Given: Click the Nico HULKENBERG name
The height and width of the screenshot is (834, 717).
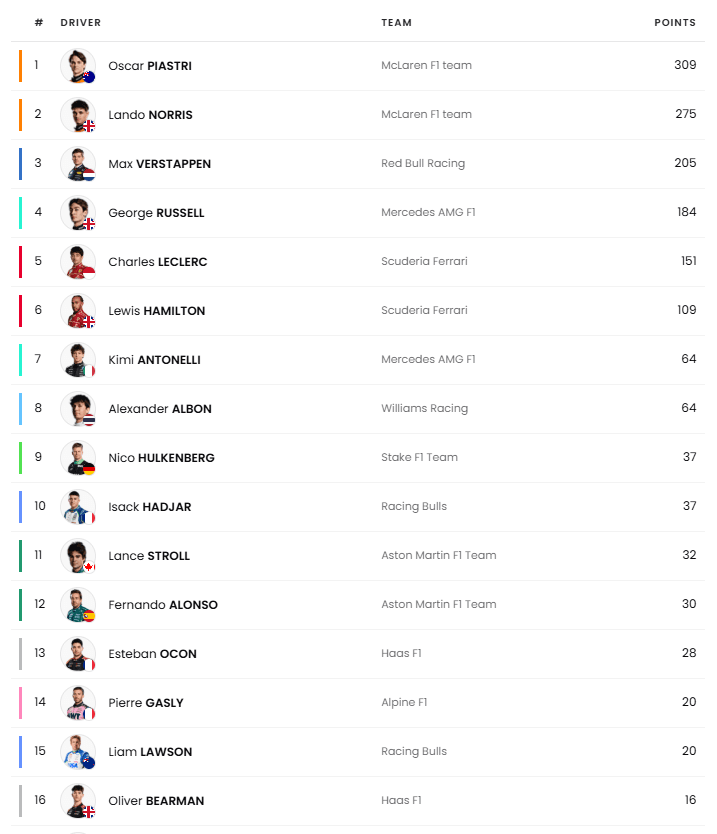Looking at the screenshot, I should [x=161, y=458].
